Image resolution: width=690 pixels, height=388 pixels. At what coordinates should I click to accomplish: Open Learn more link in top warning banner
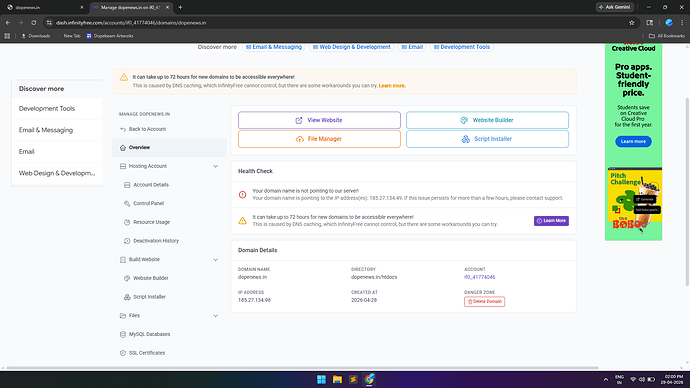[392, 86]
